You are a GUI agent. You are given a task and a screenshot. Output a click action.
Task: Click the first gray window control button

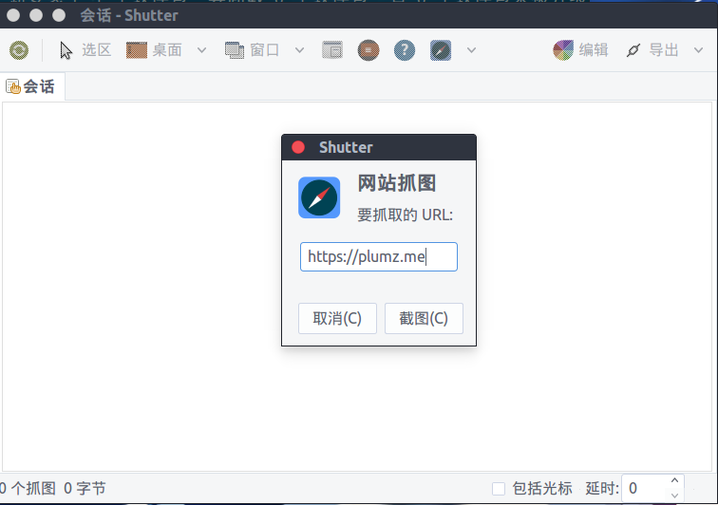coord(13,15)
